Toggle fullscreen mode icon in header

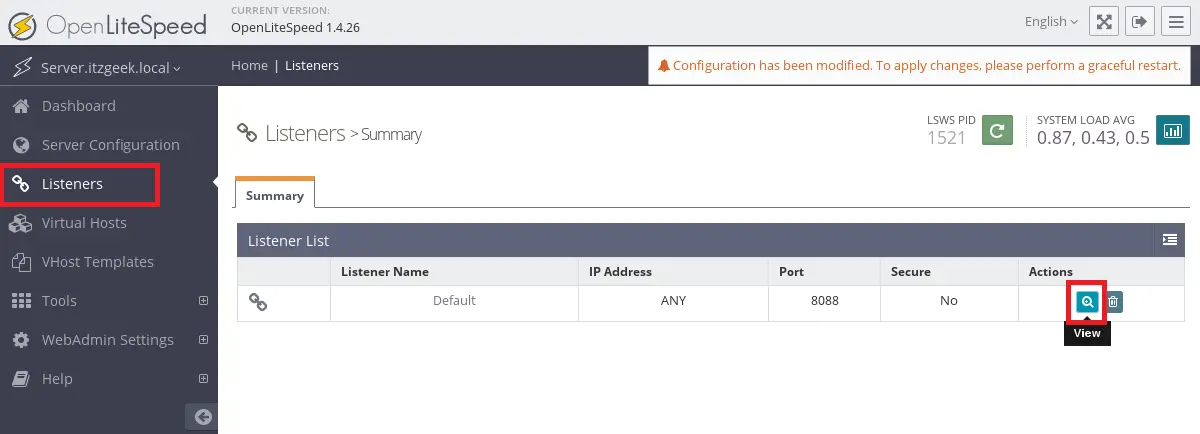(1104, 22)
